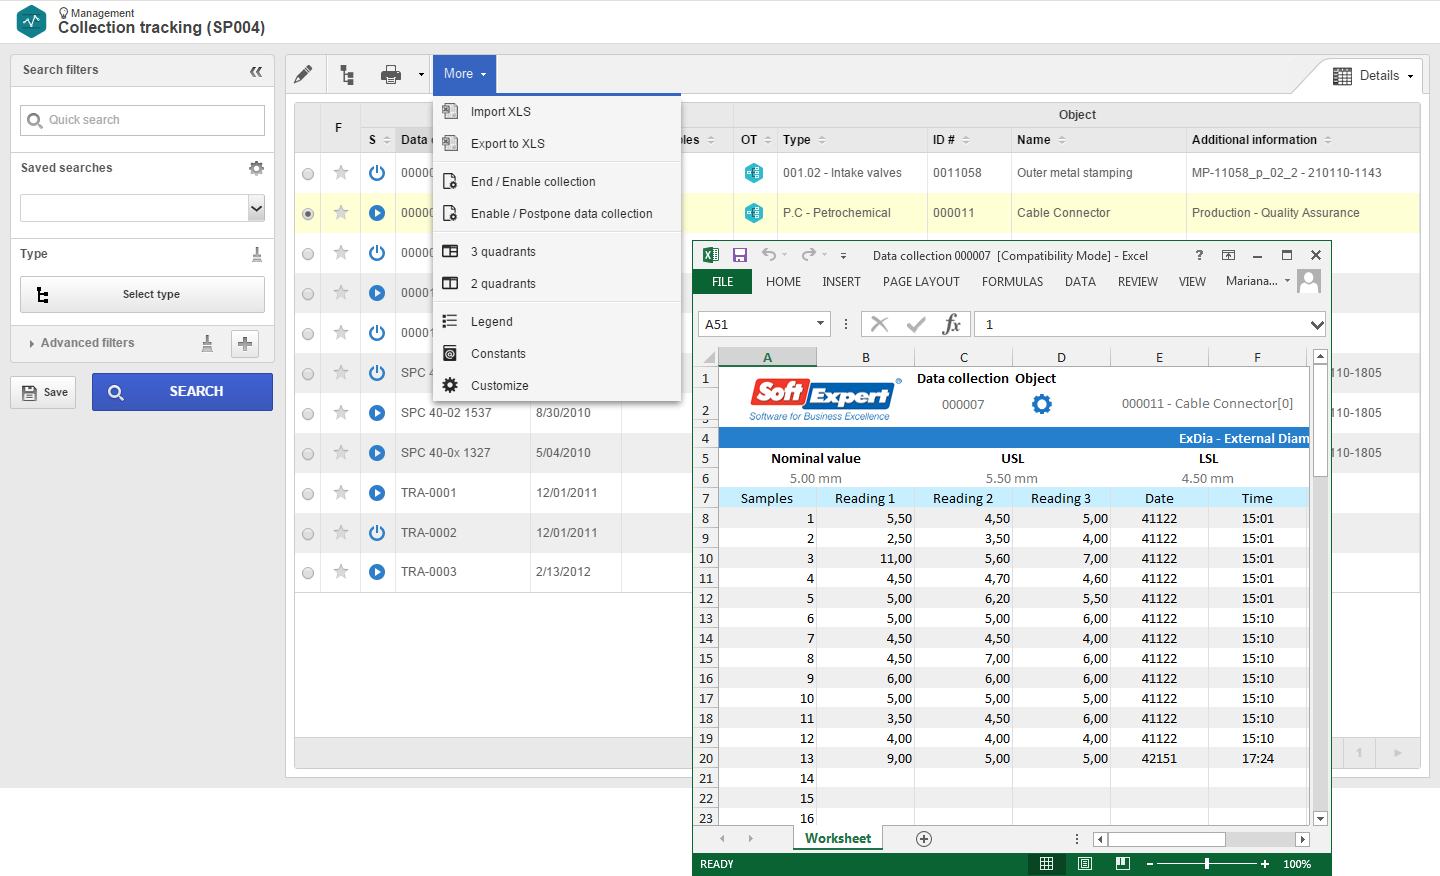Click Excel zoom out minus button

pyautogui.click(x=1150, y=864)
